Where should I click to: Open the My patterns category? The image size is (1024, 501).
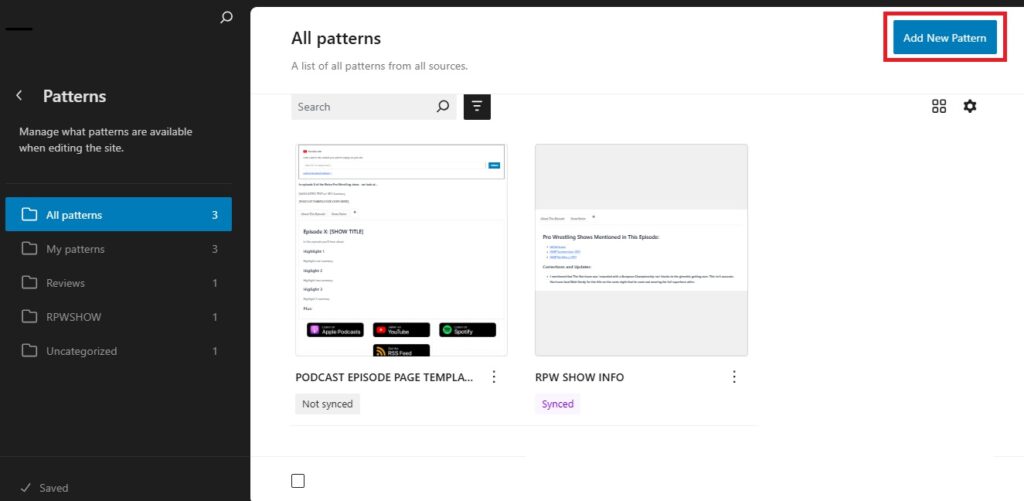click(118, 249)
